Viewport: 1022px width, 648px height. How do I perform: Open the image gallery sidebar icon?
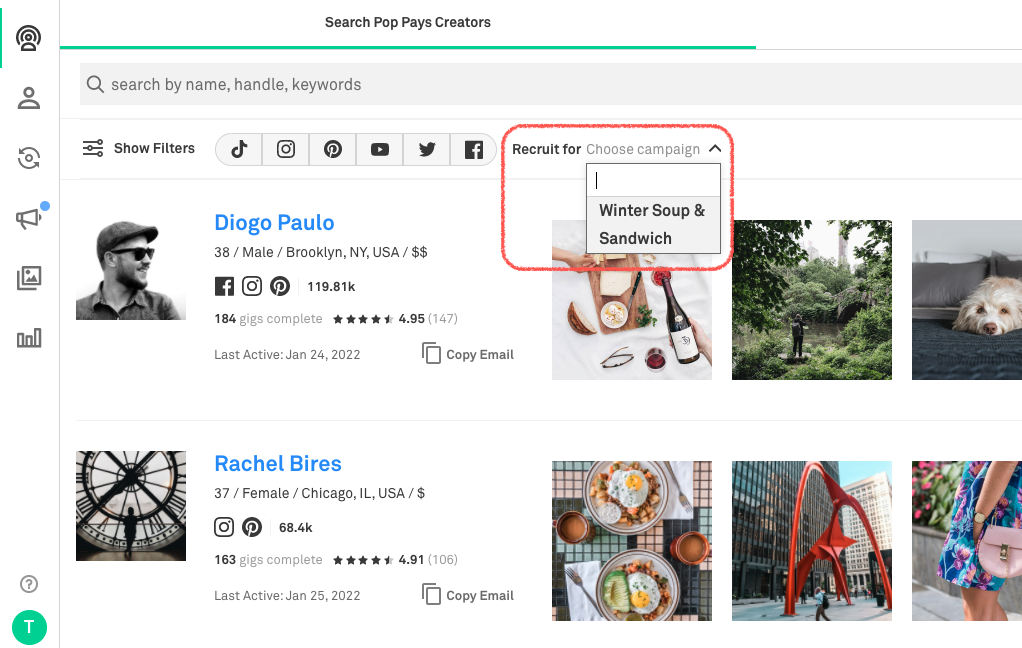[29, 278]
